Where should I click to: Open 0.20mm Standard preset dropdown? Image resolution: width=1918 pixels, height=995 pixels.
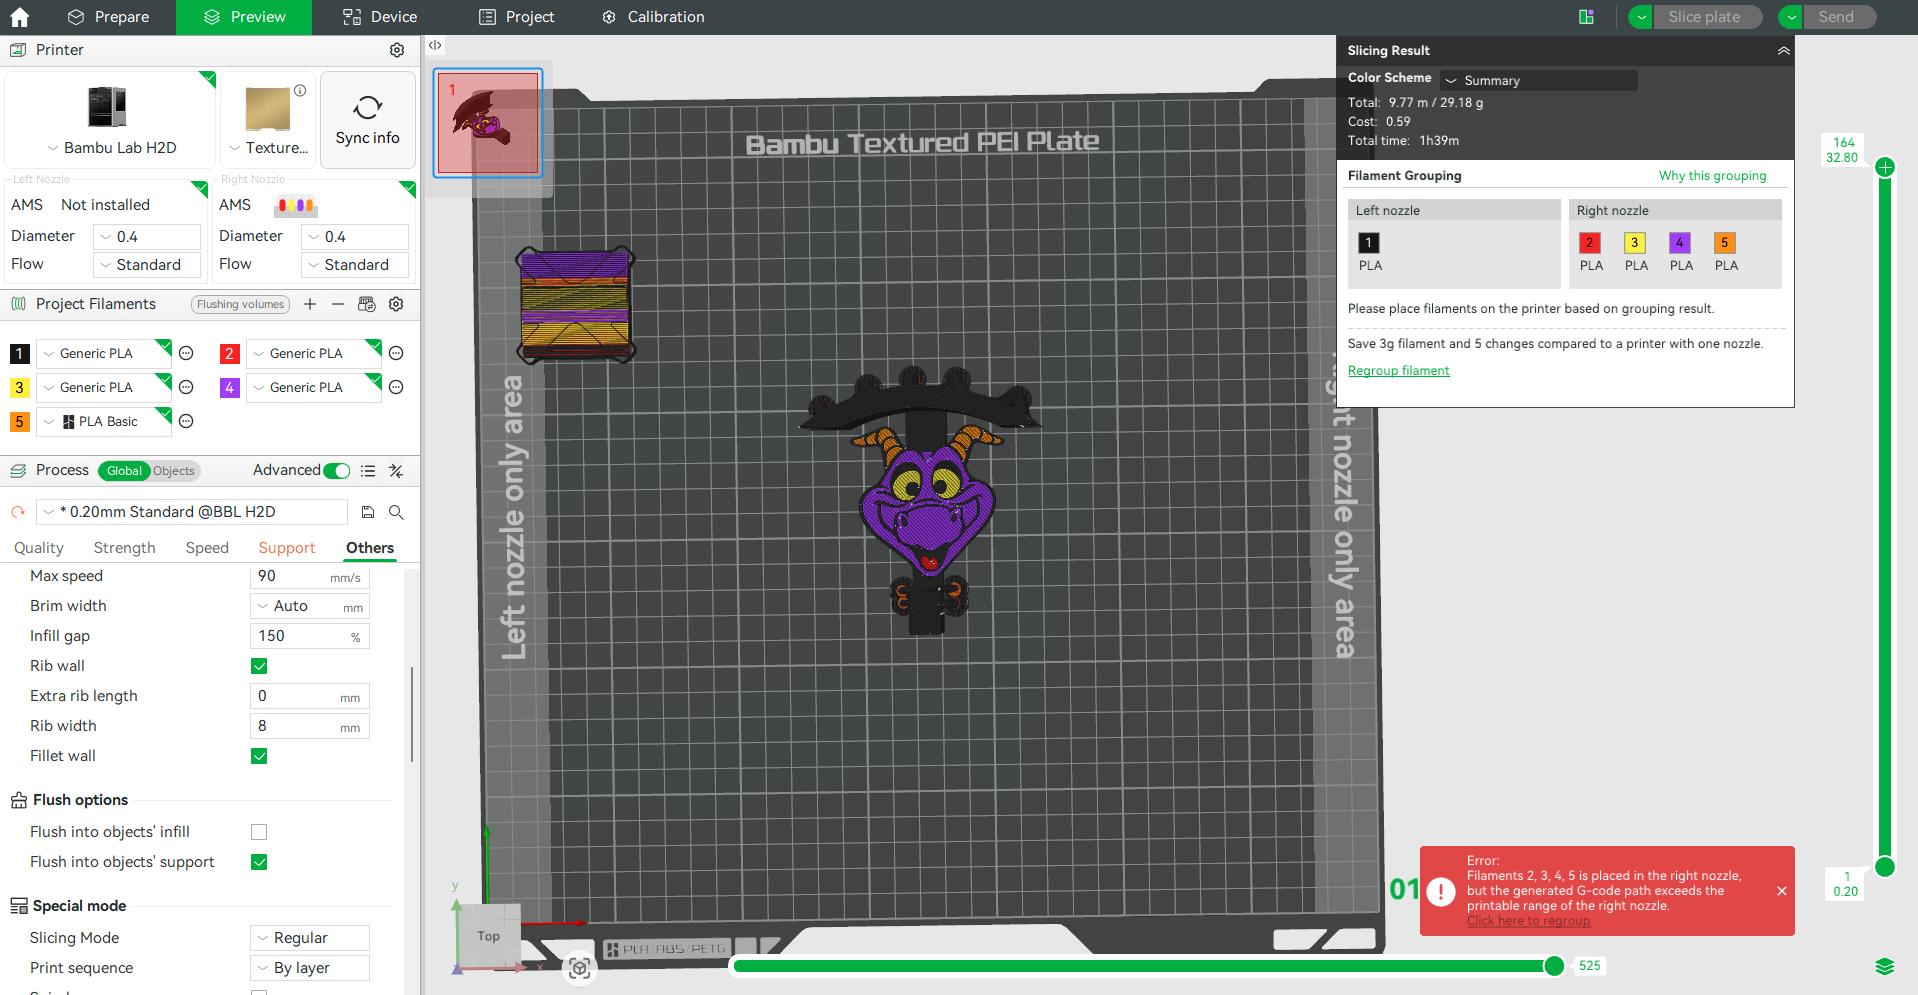point(192,512)
